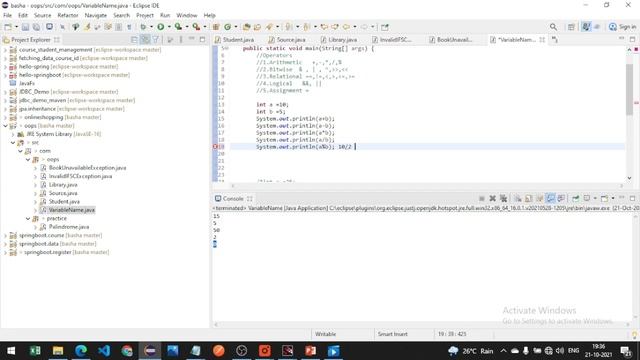
Task: Collapse the src folder node
Action: pos(13,142)
